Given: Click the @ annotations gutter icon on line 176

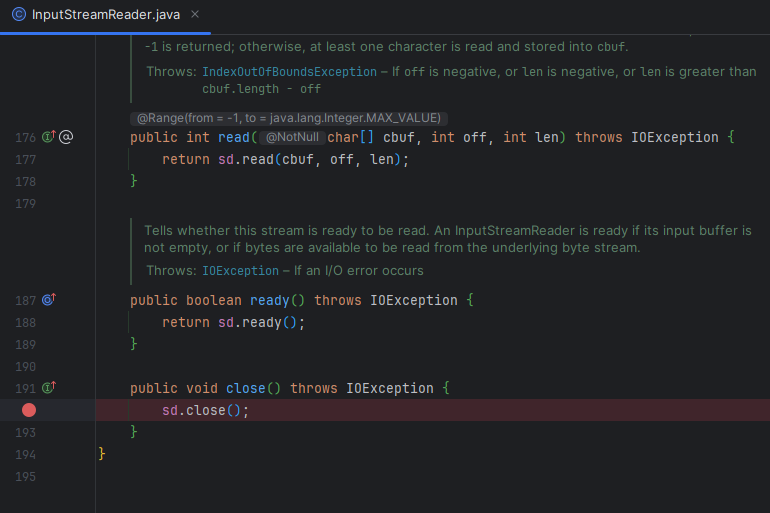Looking at the screenshot, I should [x=66, y=137].
